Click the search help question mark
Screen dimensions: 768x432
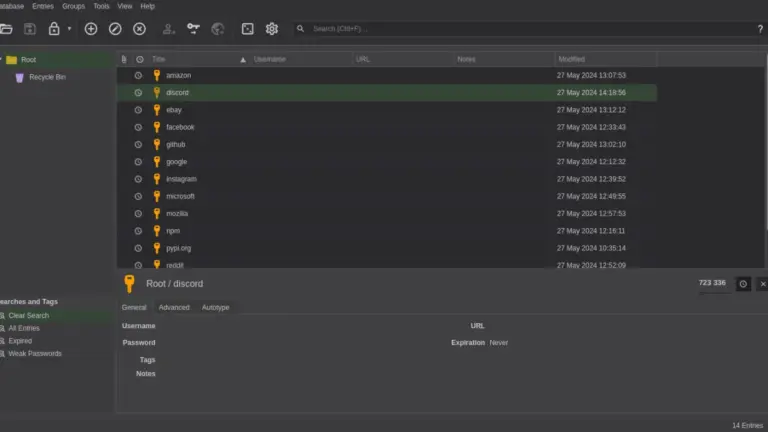point(760,29)
